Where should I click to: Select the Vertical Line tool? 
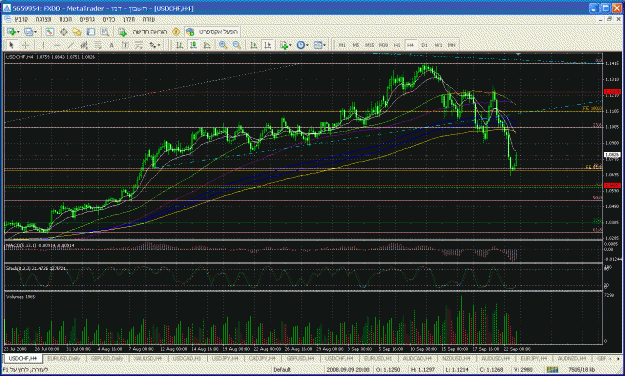coord(43,45)
